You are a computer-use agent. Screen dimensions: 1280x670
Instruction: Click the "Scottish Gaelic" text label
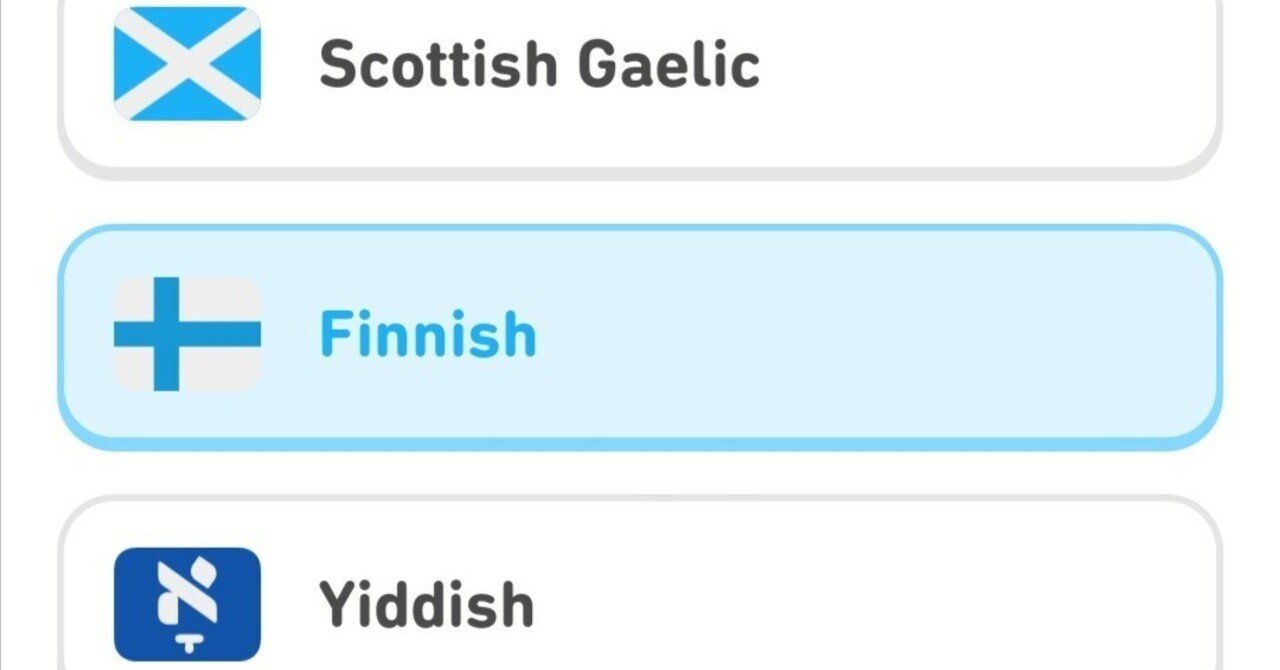(539, 65)
